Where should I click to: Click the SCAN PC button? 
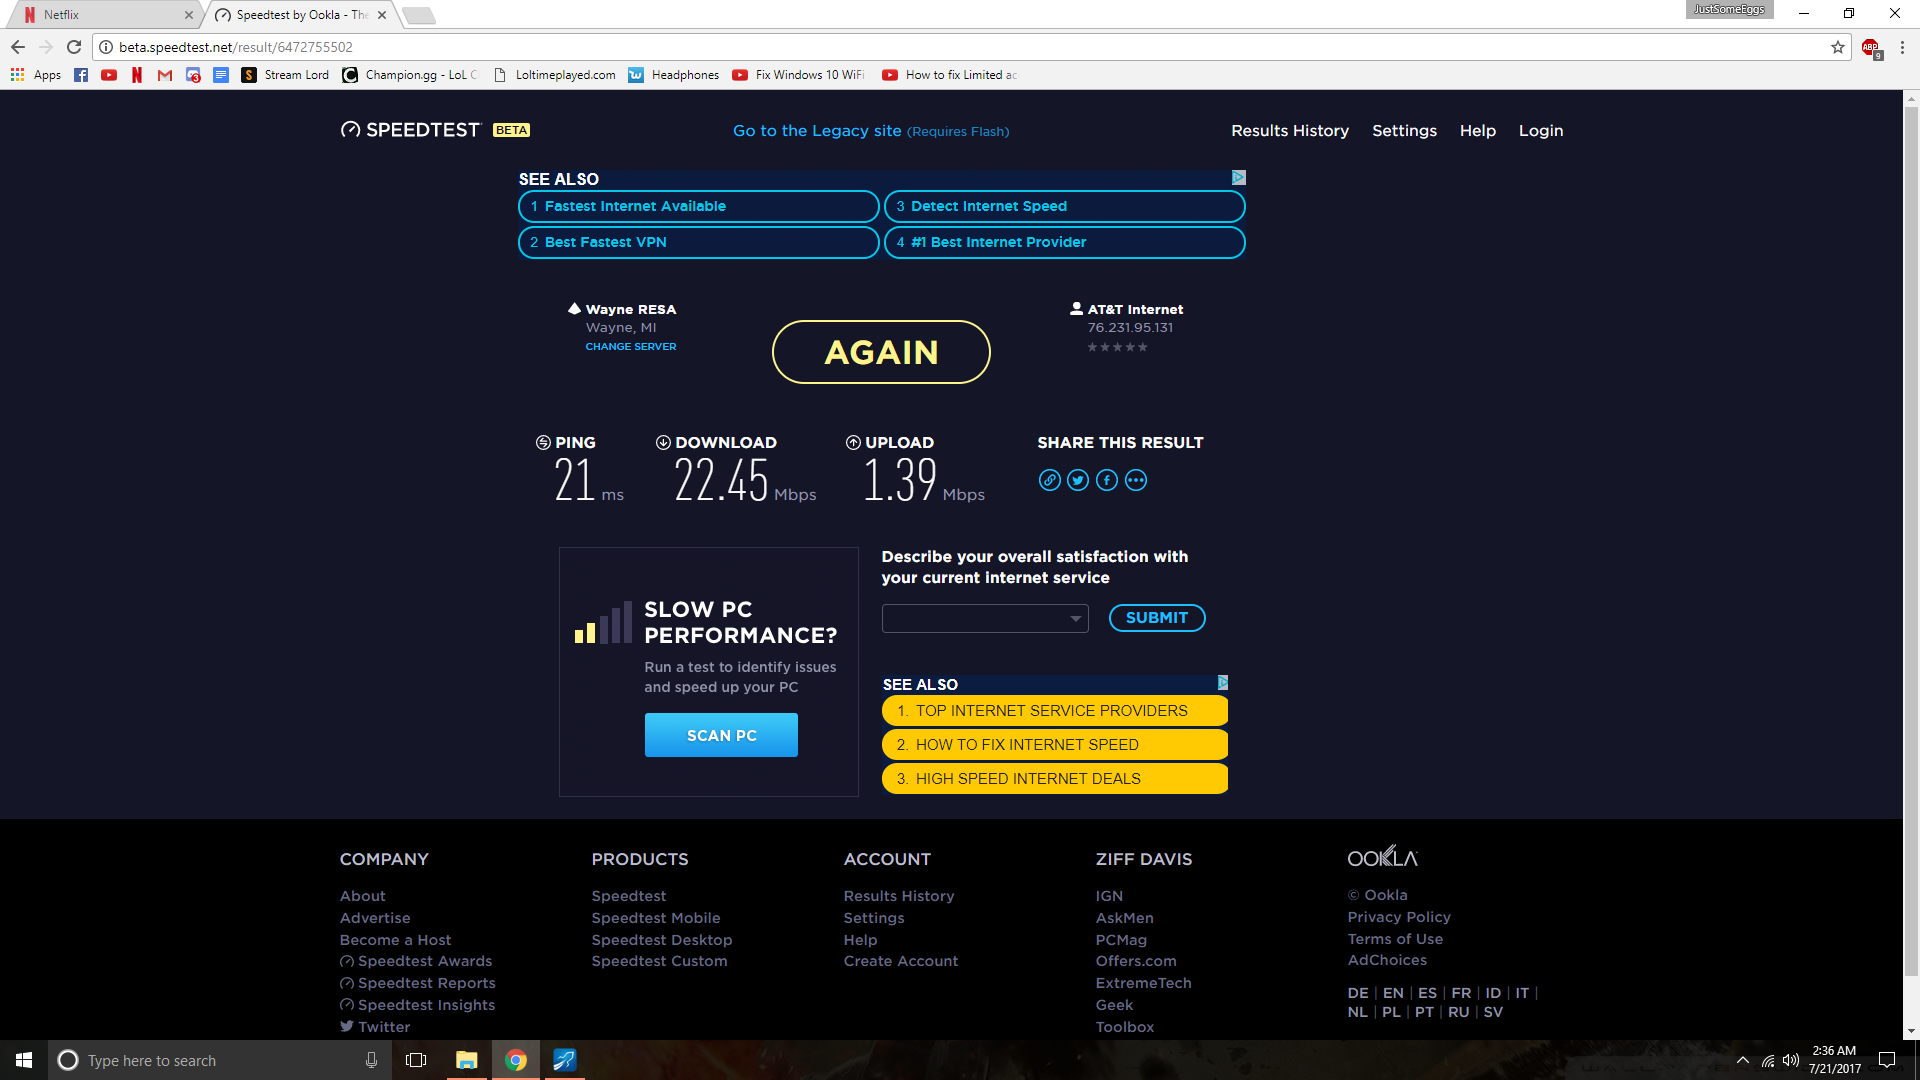pos(721,735)
